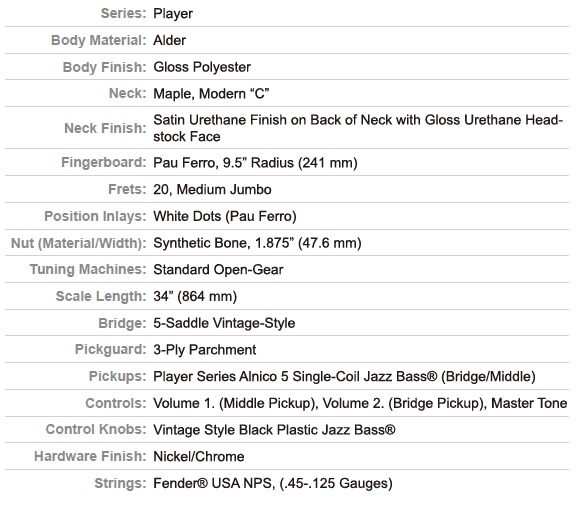This screenshot has height=508, width=584.
Task: Select the Player Series Alnico 5 pickups text
Action: tap(345, 377)
